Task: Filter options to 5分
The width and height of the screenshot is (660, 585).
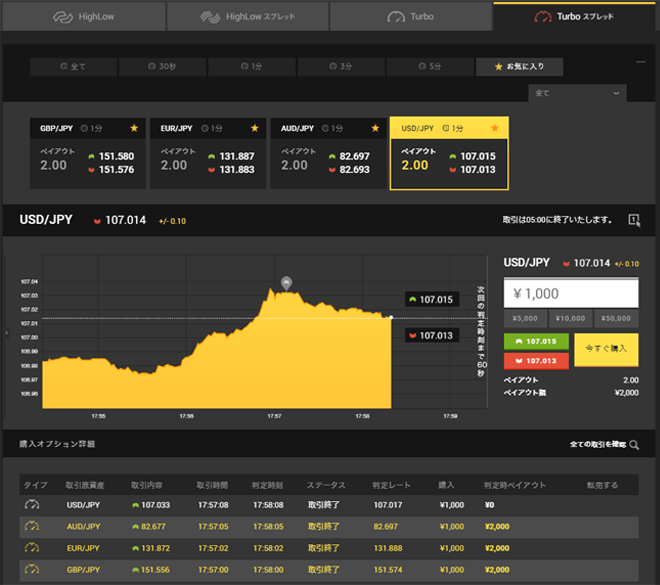Action: click(x=430, y=66)
